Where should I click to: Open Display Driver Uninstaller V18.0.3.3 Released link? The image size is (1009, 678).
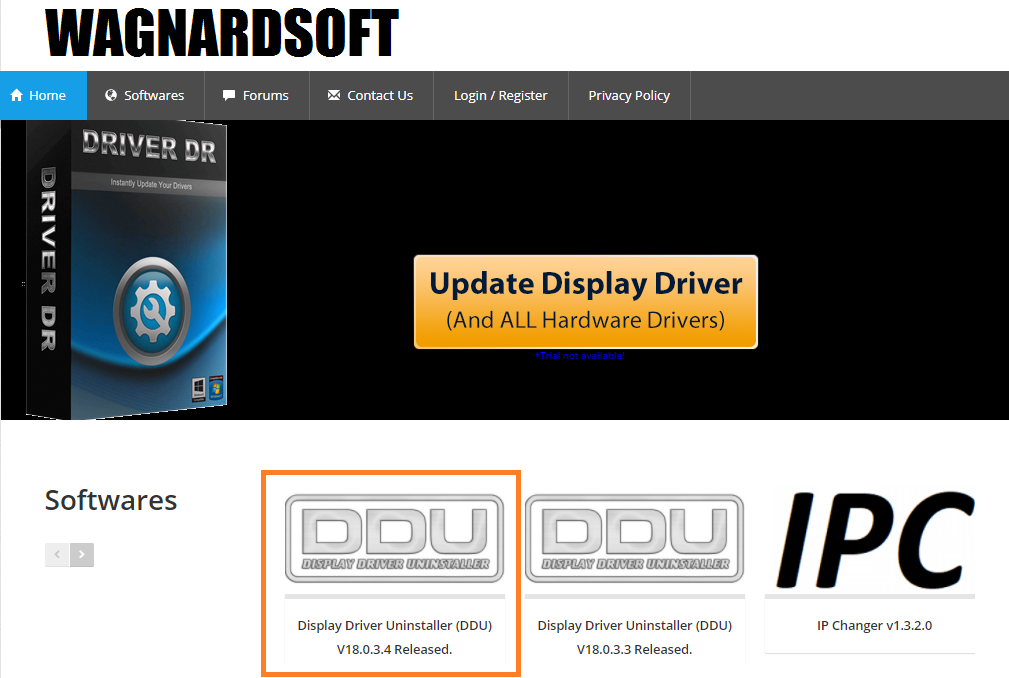(x=634, y=637)
